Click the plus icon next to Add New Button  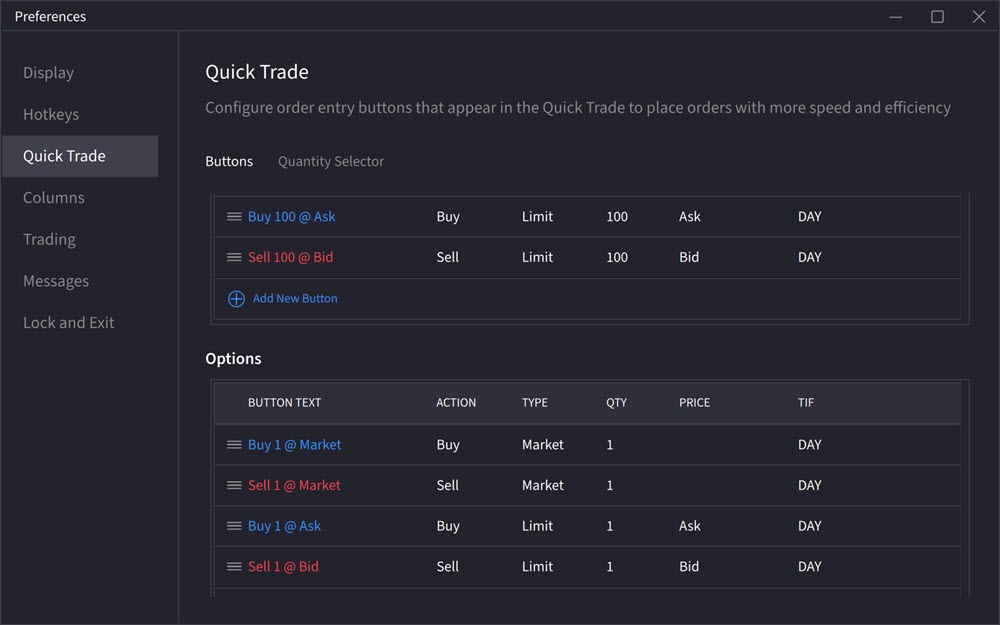[235, 298]
